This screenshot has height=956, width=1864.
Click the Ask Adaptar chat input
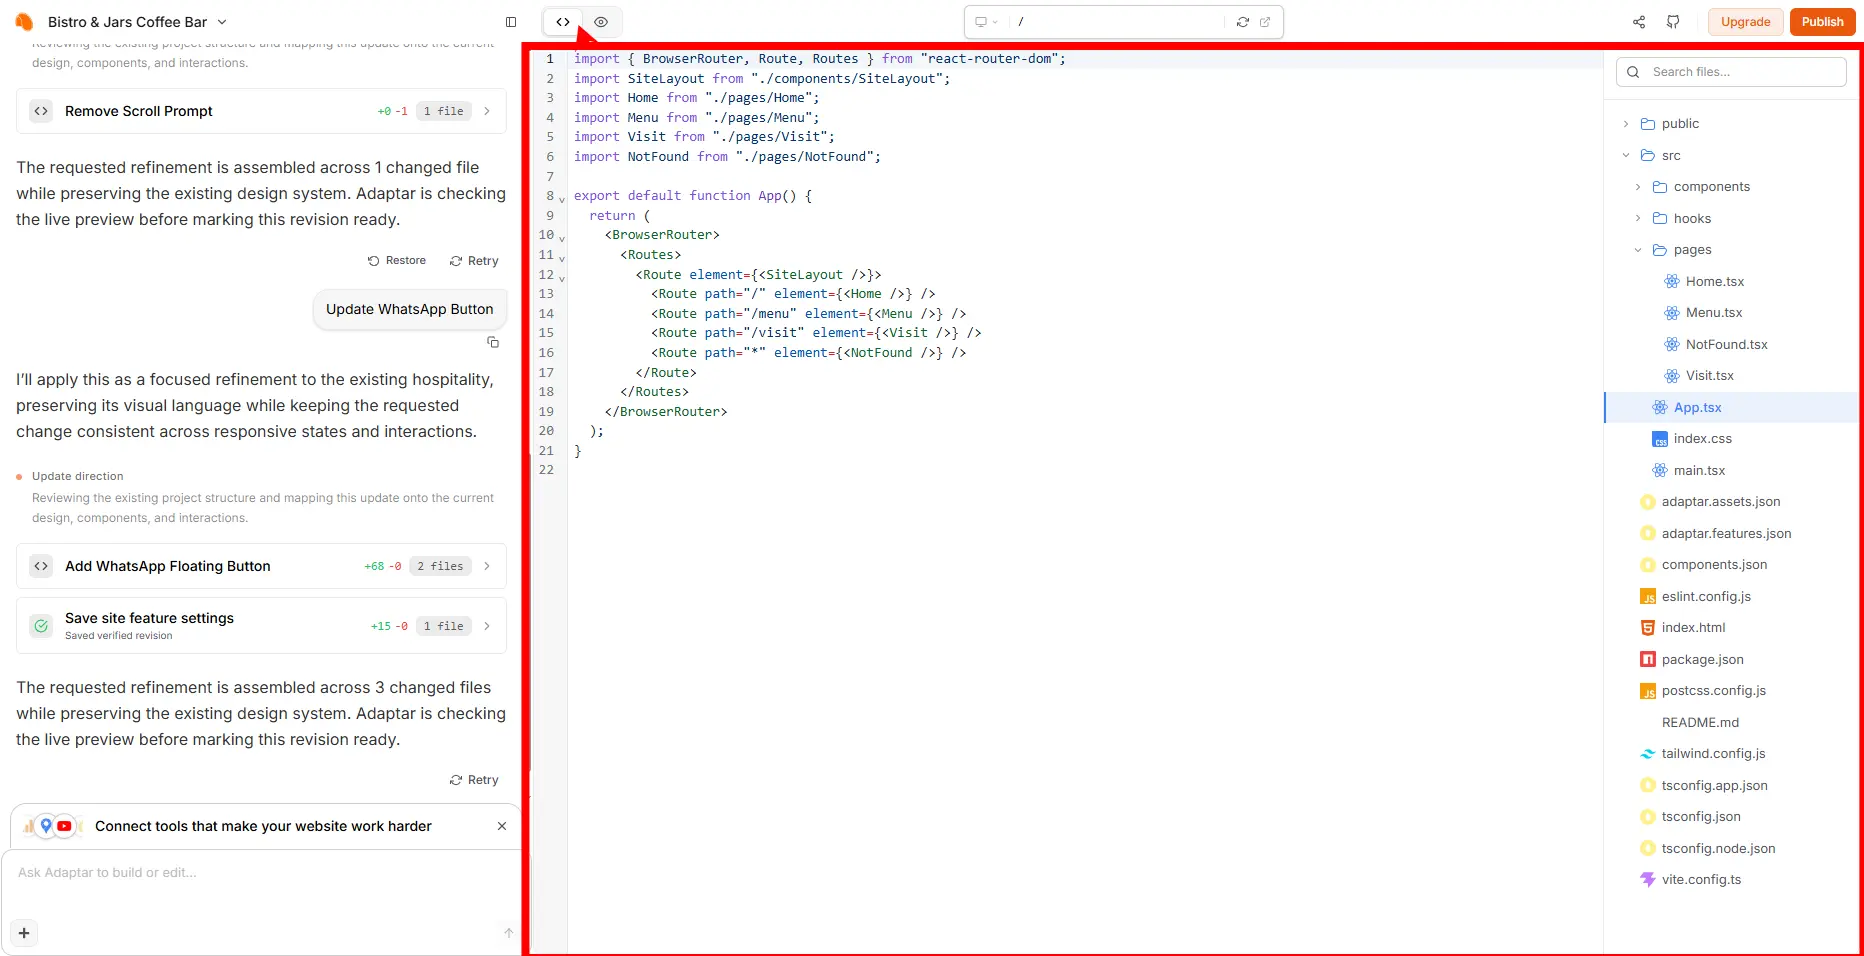(261, 873)
